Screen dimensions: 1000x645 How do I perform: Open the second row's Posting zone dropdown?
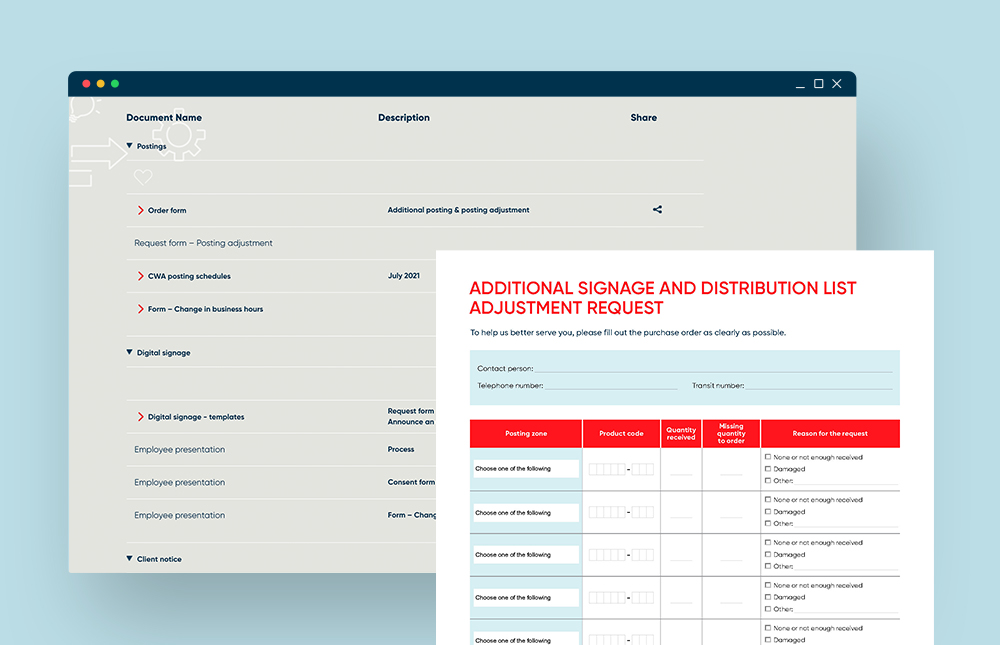[526, 513]
